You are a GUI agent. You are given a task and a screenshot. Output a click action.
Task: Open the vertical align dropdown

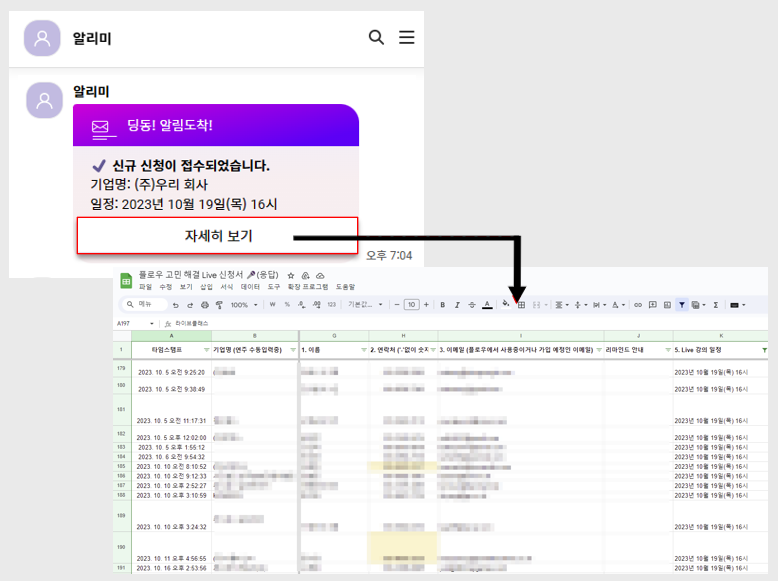580,305
